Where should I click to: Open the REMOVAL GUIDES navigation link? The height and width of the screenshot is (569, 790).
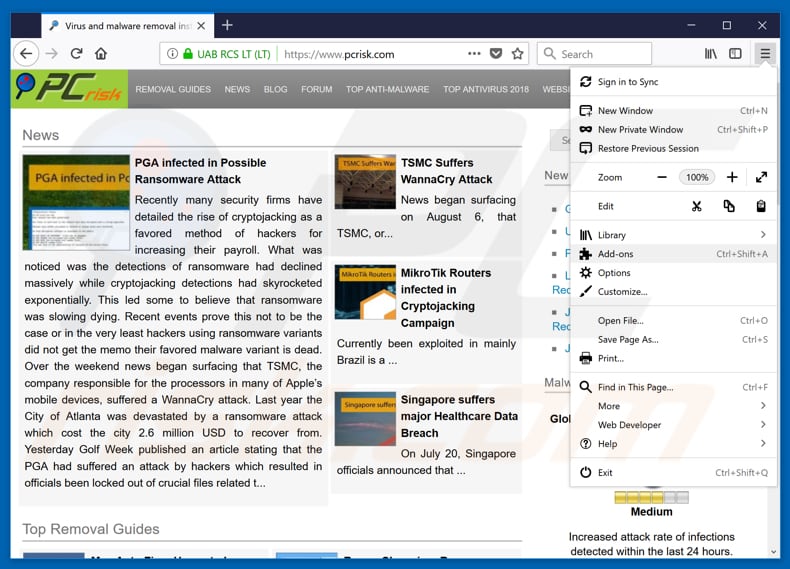click(173, 89)
